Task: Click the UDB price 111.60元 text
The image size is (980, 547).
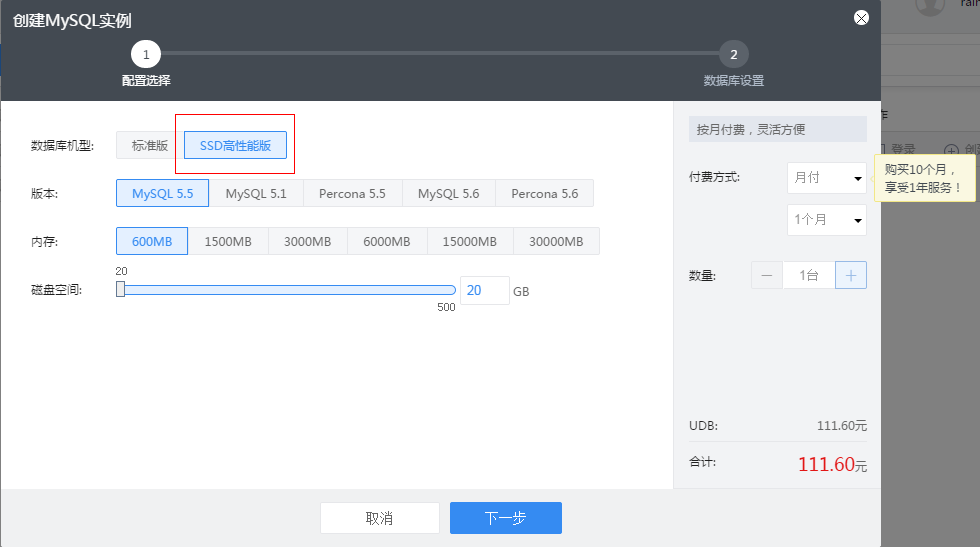Action: pyautogui.click(x=842, y=426)
